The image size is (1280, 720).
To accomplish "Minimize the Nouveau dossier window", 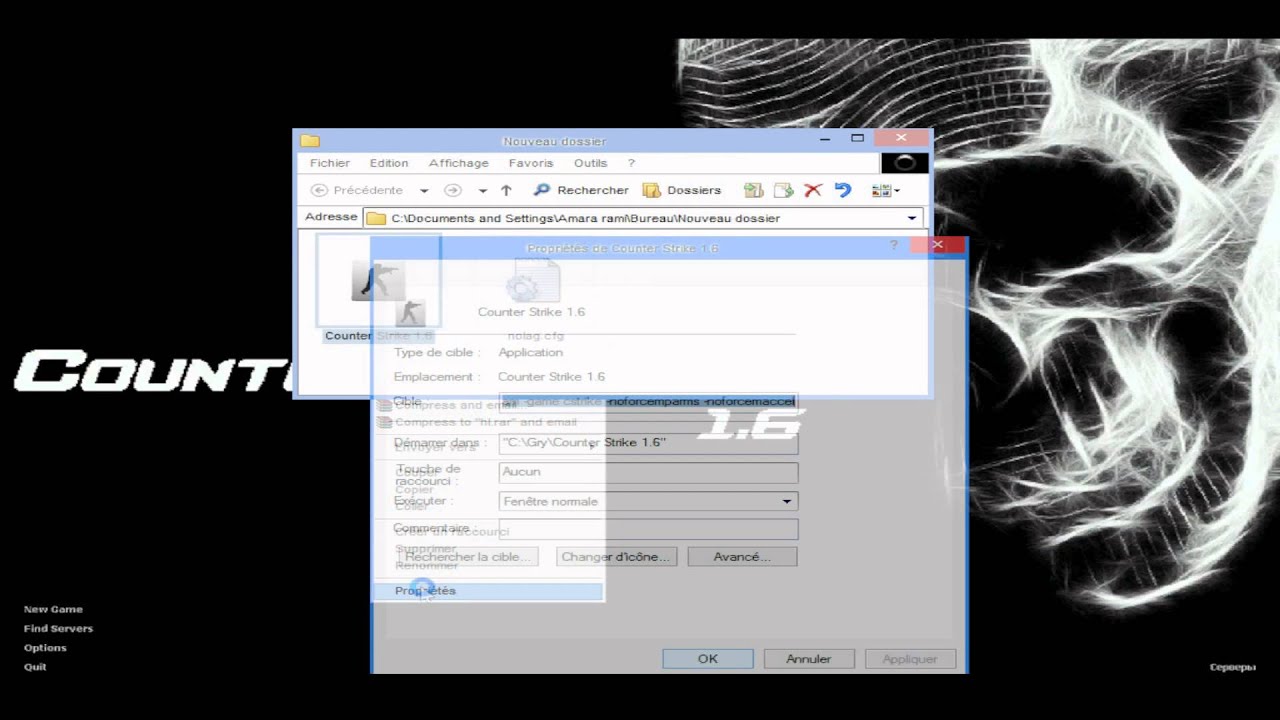I will (825, 138).
